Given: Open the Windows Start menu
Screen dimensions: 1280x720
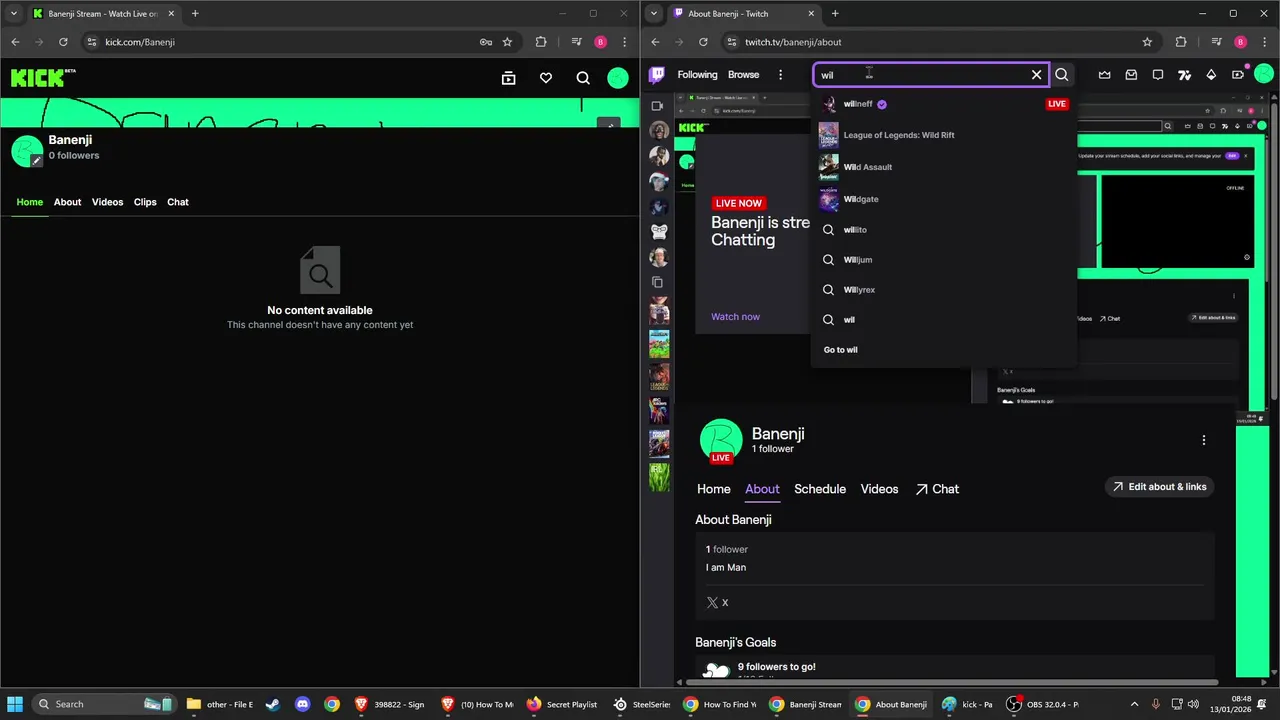Looking at the screenshot, I should pyautogui.click(x=15, y=704).
